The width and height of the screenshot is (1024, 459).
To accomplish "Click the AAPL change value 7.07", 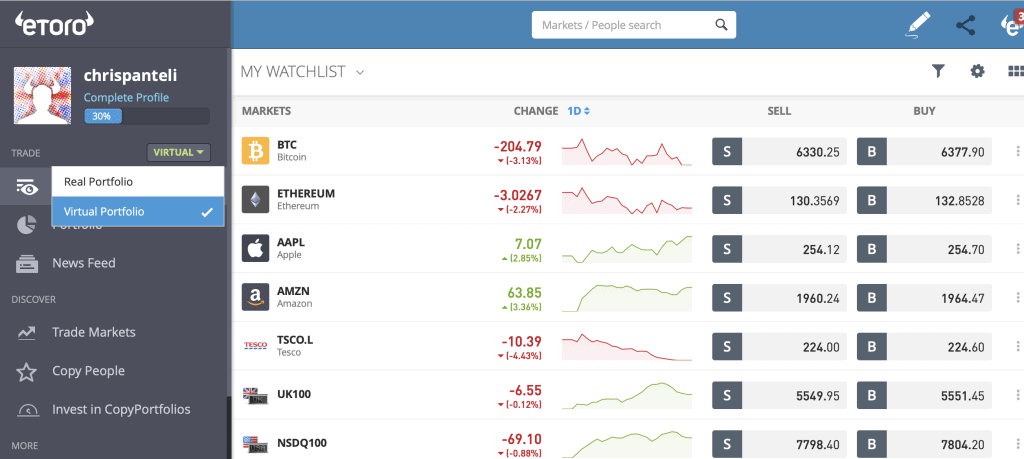I will click(x=528, y=244).
